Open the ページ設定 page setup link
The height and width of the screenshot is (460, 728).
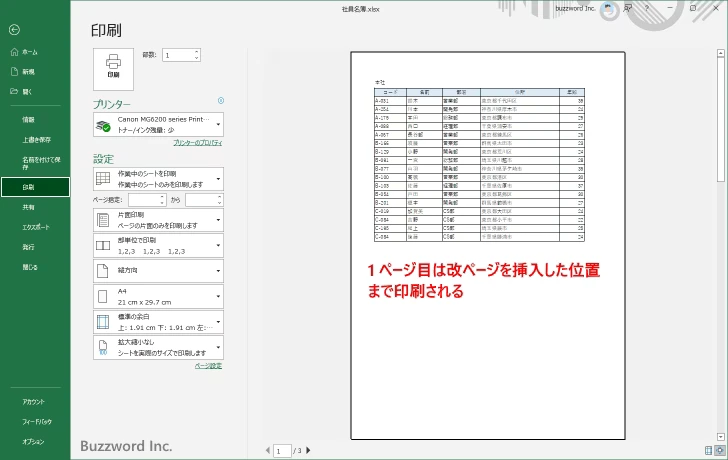(x=208, y=366)
